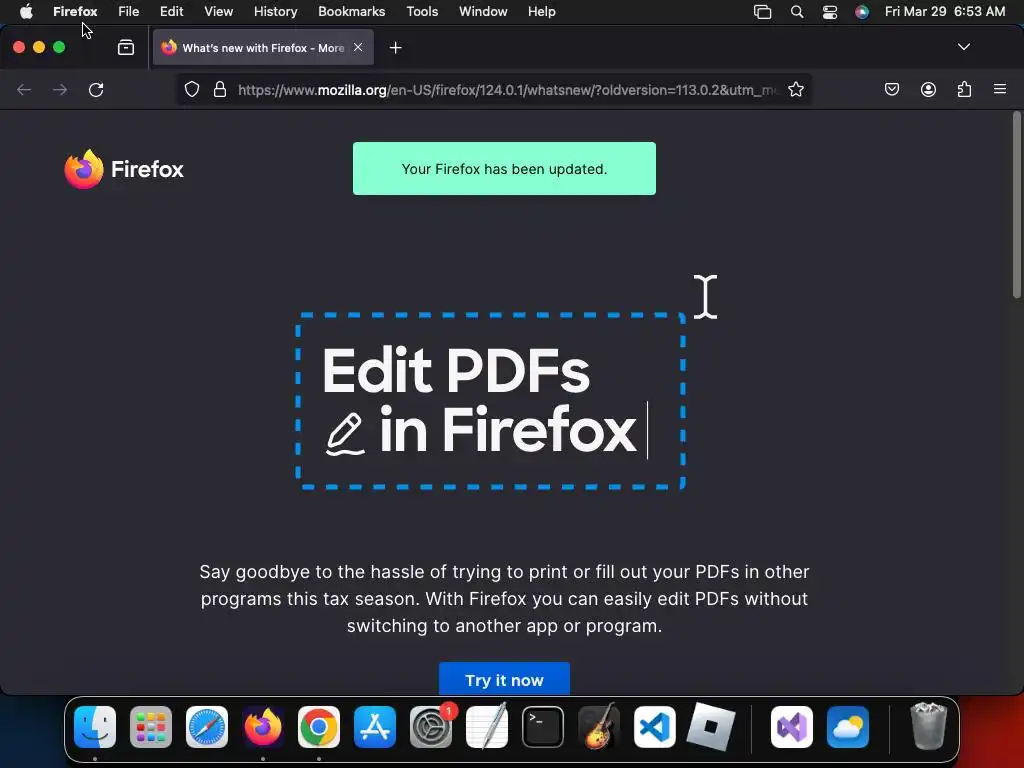Screen dimensions: 1024x768
Task: Open App Store from the dock
Action: tap(375, 727)
